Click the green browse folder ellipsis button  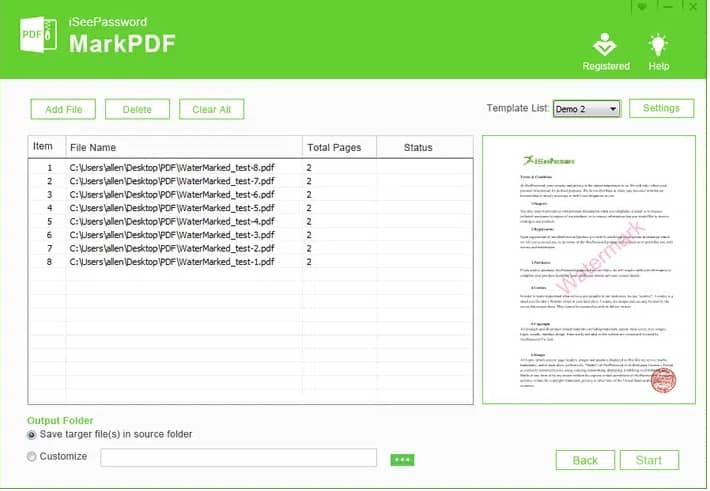tap(402, 460)
